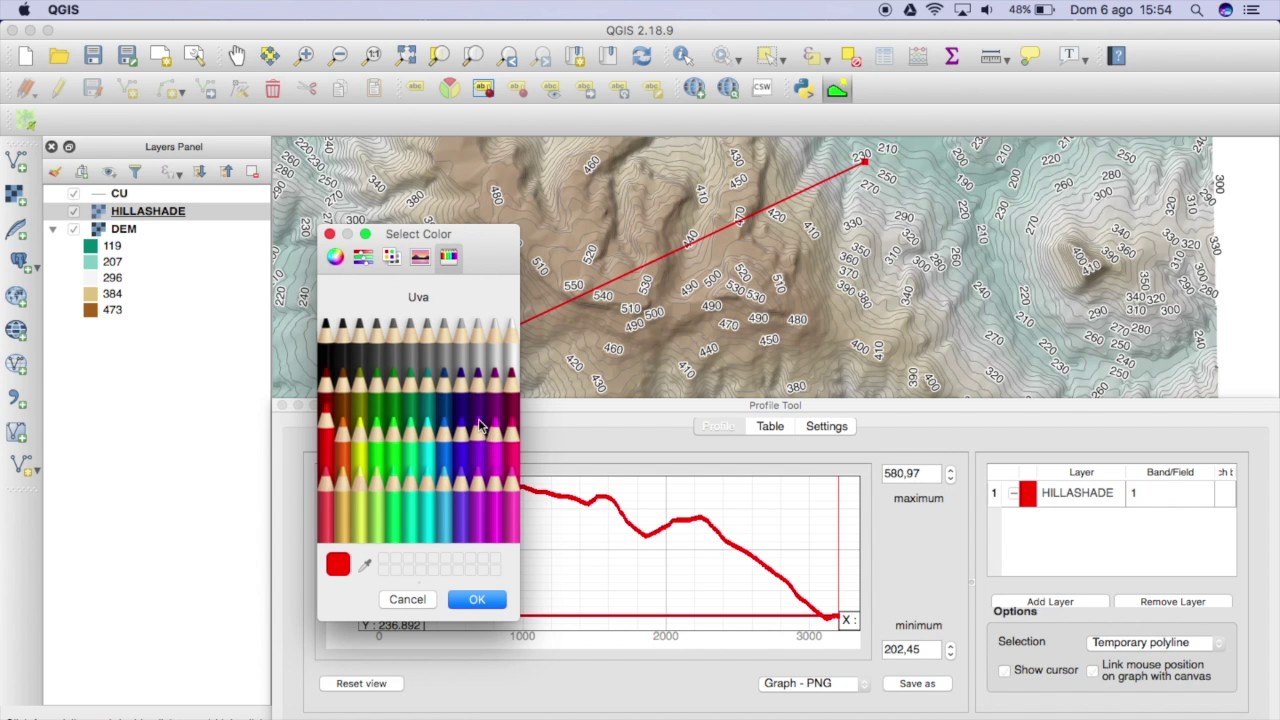
Task: Open Measure tool dropdown arrow
Action: click(x=1009, y=60)
